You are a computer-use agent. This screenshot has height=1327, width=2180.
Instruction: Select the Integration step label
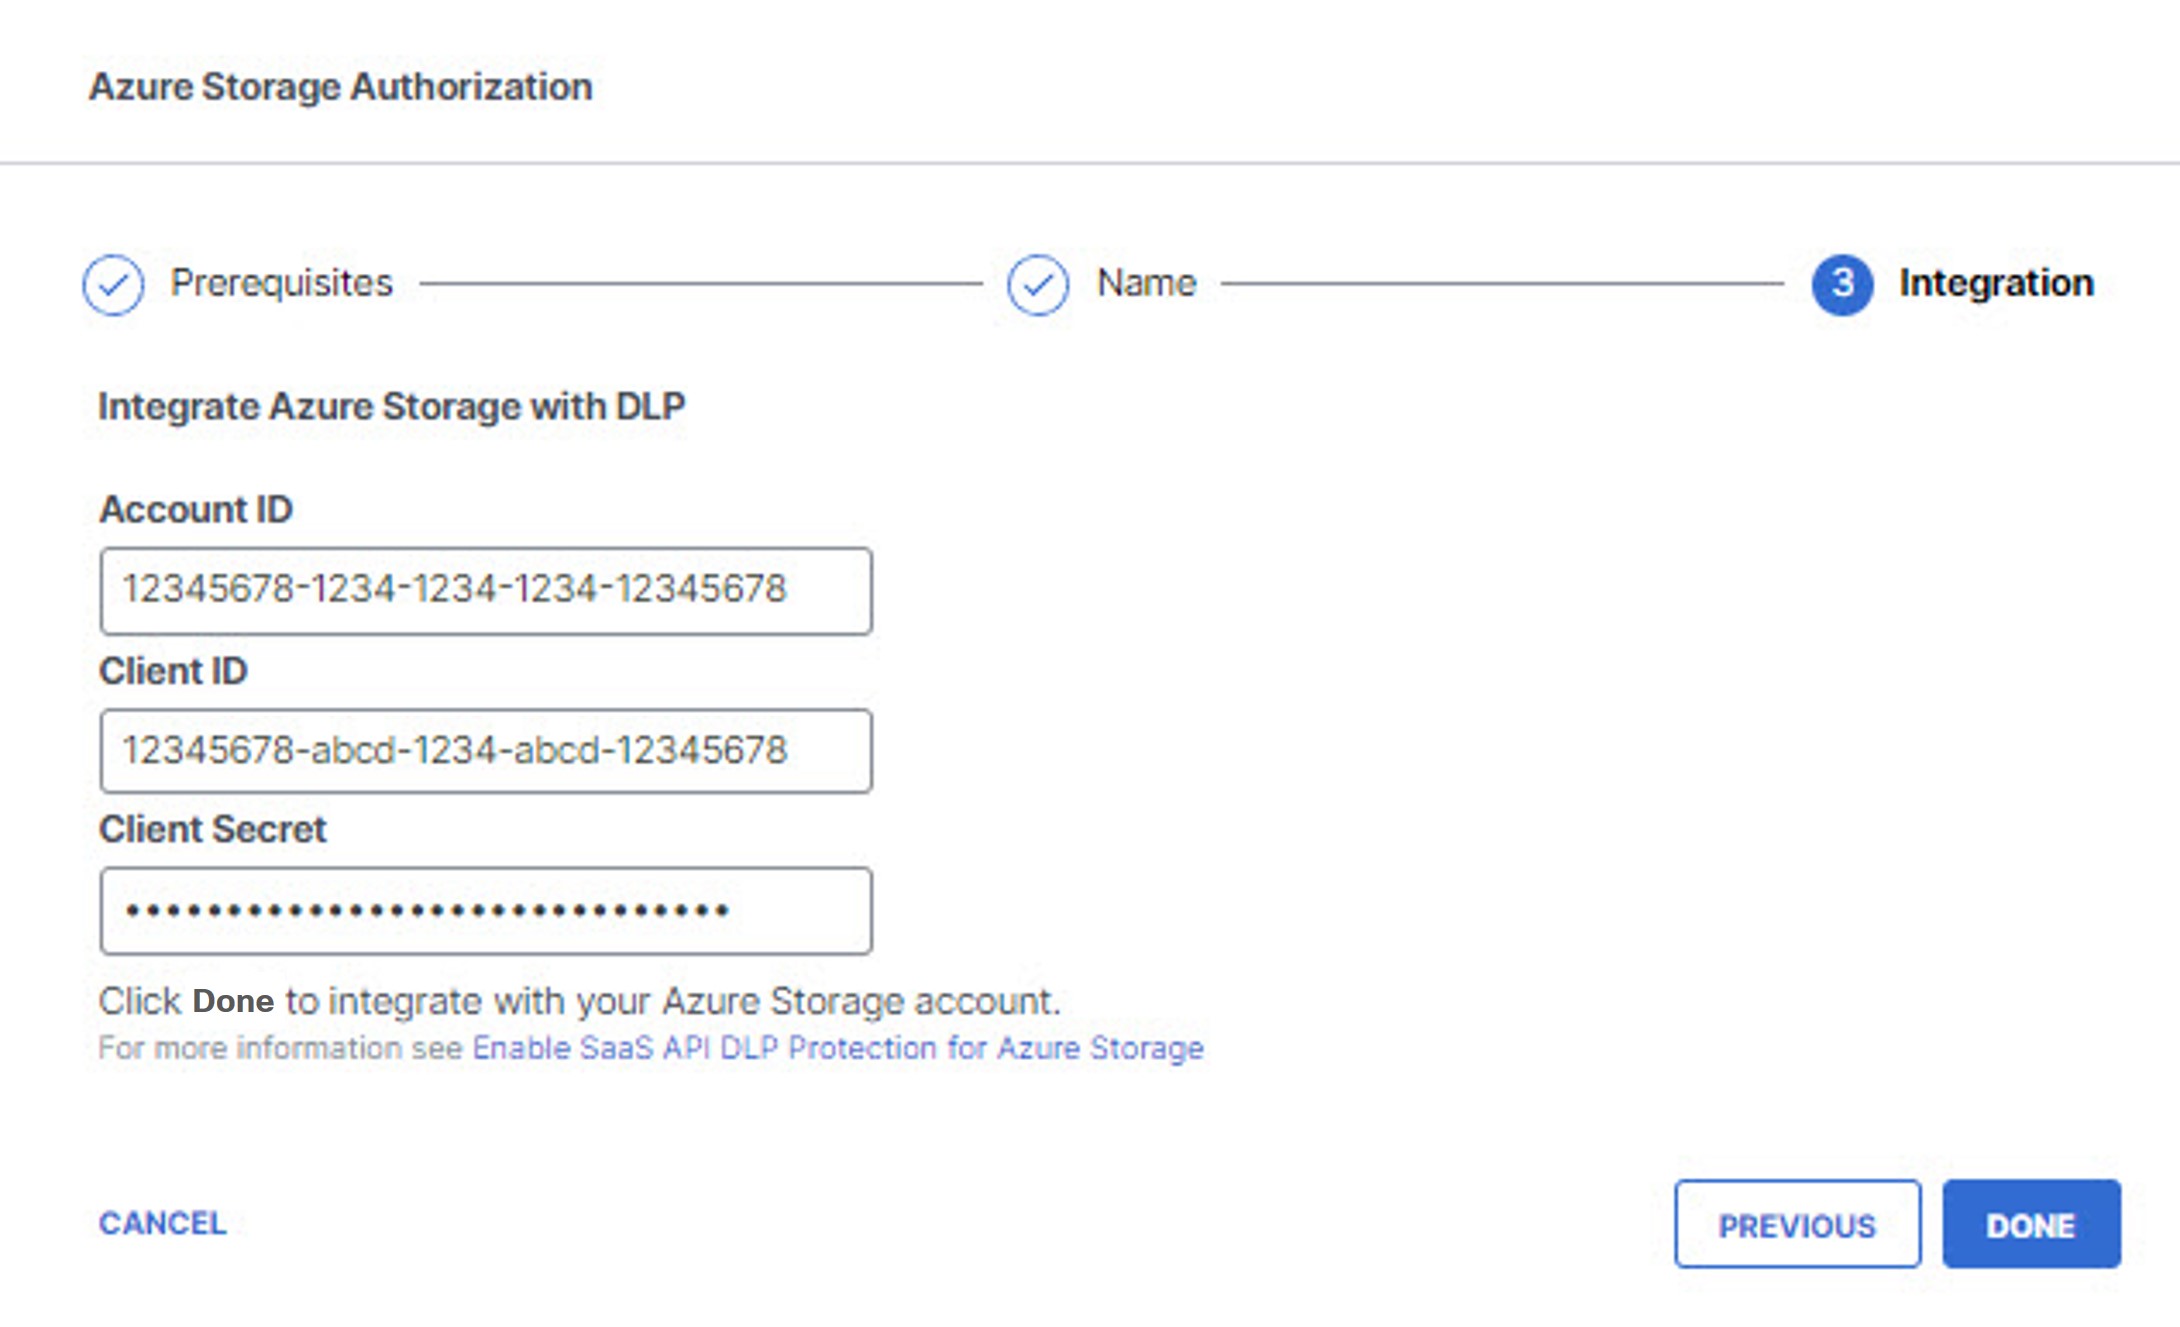1996,283
